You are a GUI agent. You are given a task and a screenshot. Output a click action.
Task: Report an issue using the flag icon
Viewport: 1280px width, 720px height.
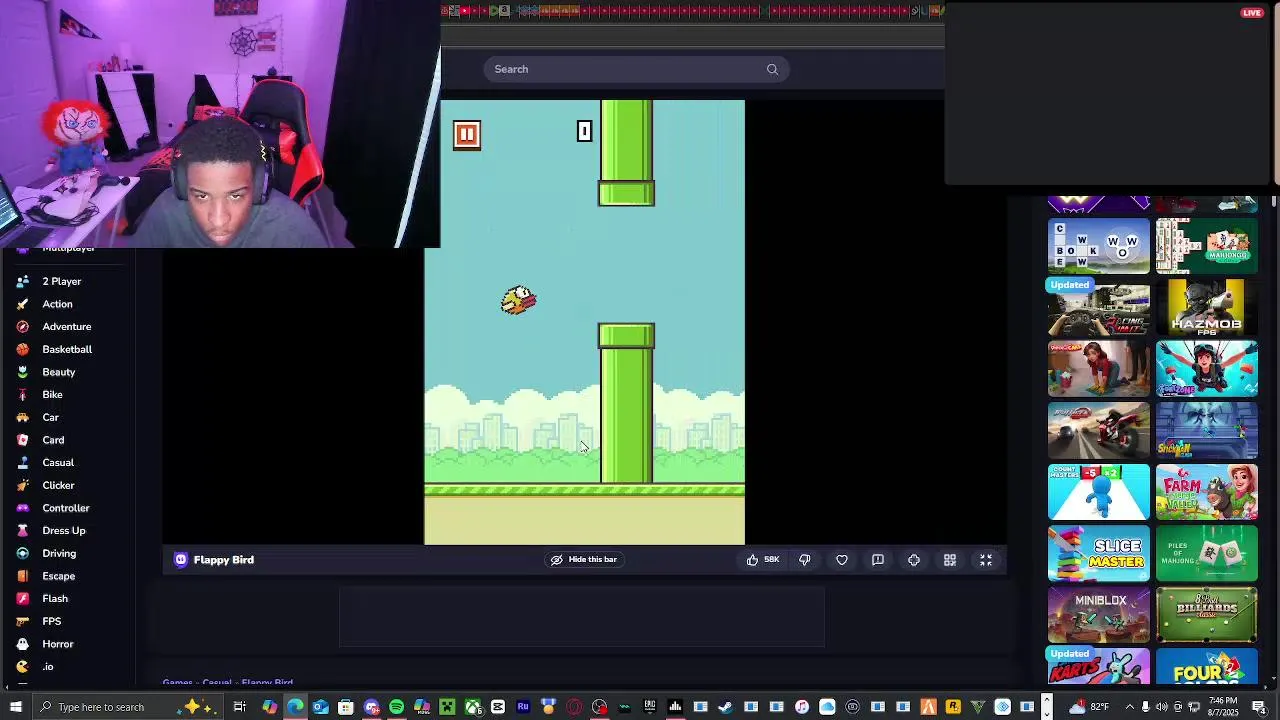(878, 560)
